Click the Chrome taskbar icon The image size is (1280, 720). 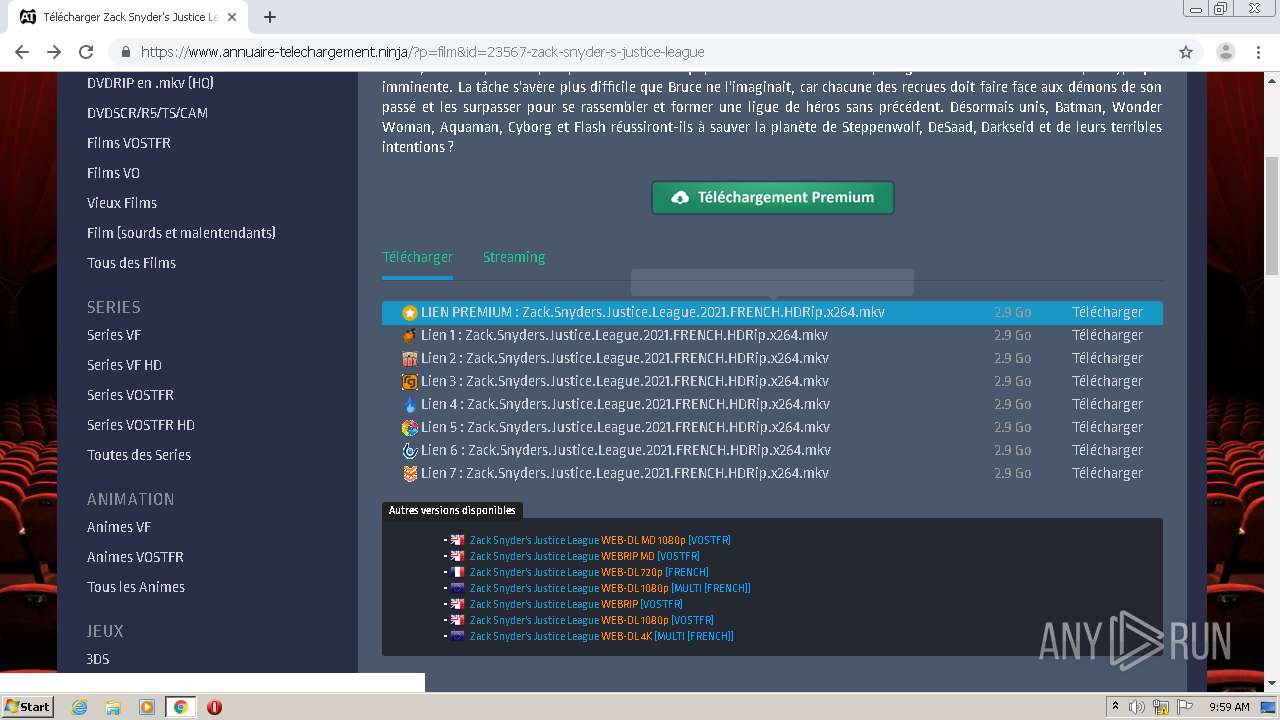coord(181,707)
